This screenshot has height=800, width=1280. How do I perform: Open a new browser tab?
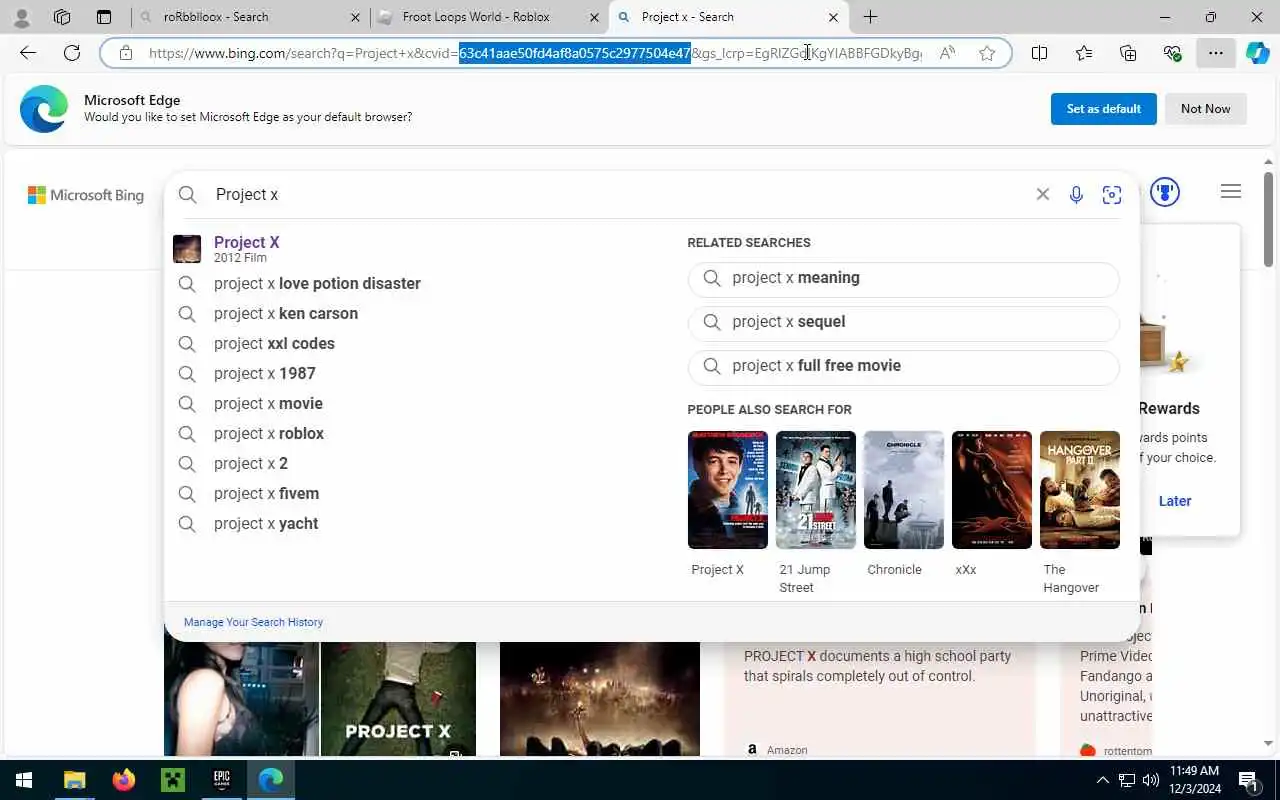pos(870,17)
